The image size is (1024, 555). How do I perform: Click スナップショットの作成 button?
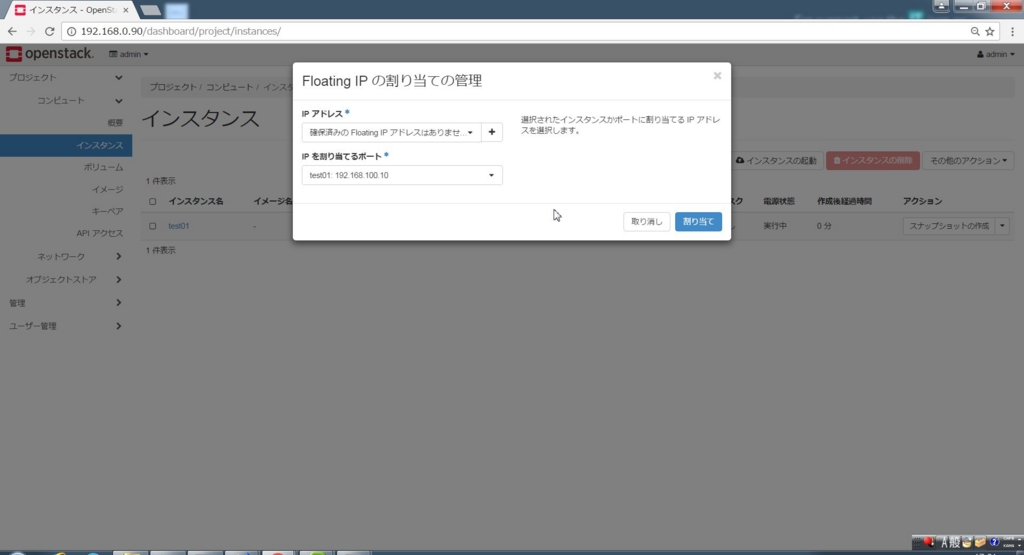(x=949, y=226)
